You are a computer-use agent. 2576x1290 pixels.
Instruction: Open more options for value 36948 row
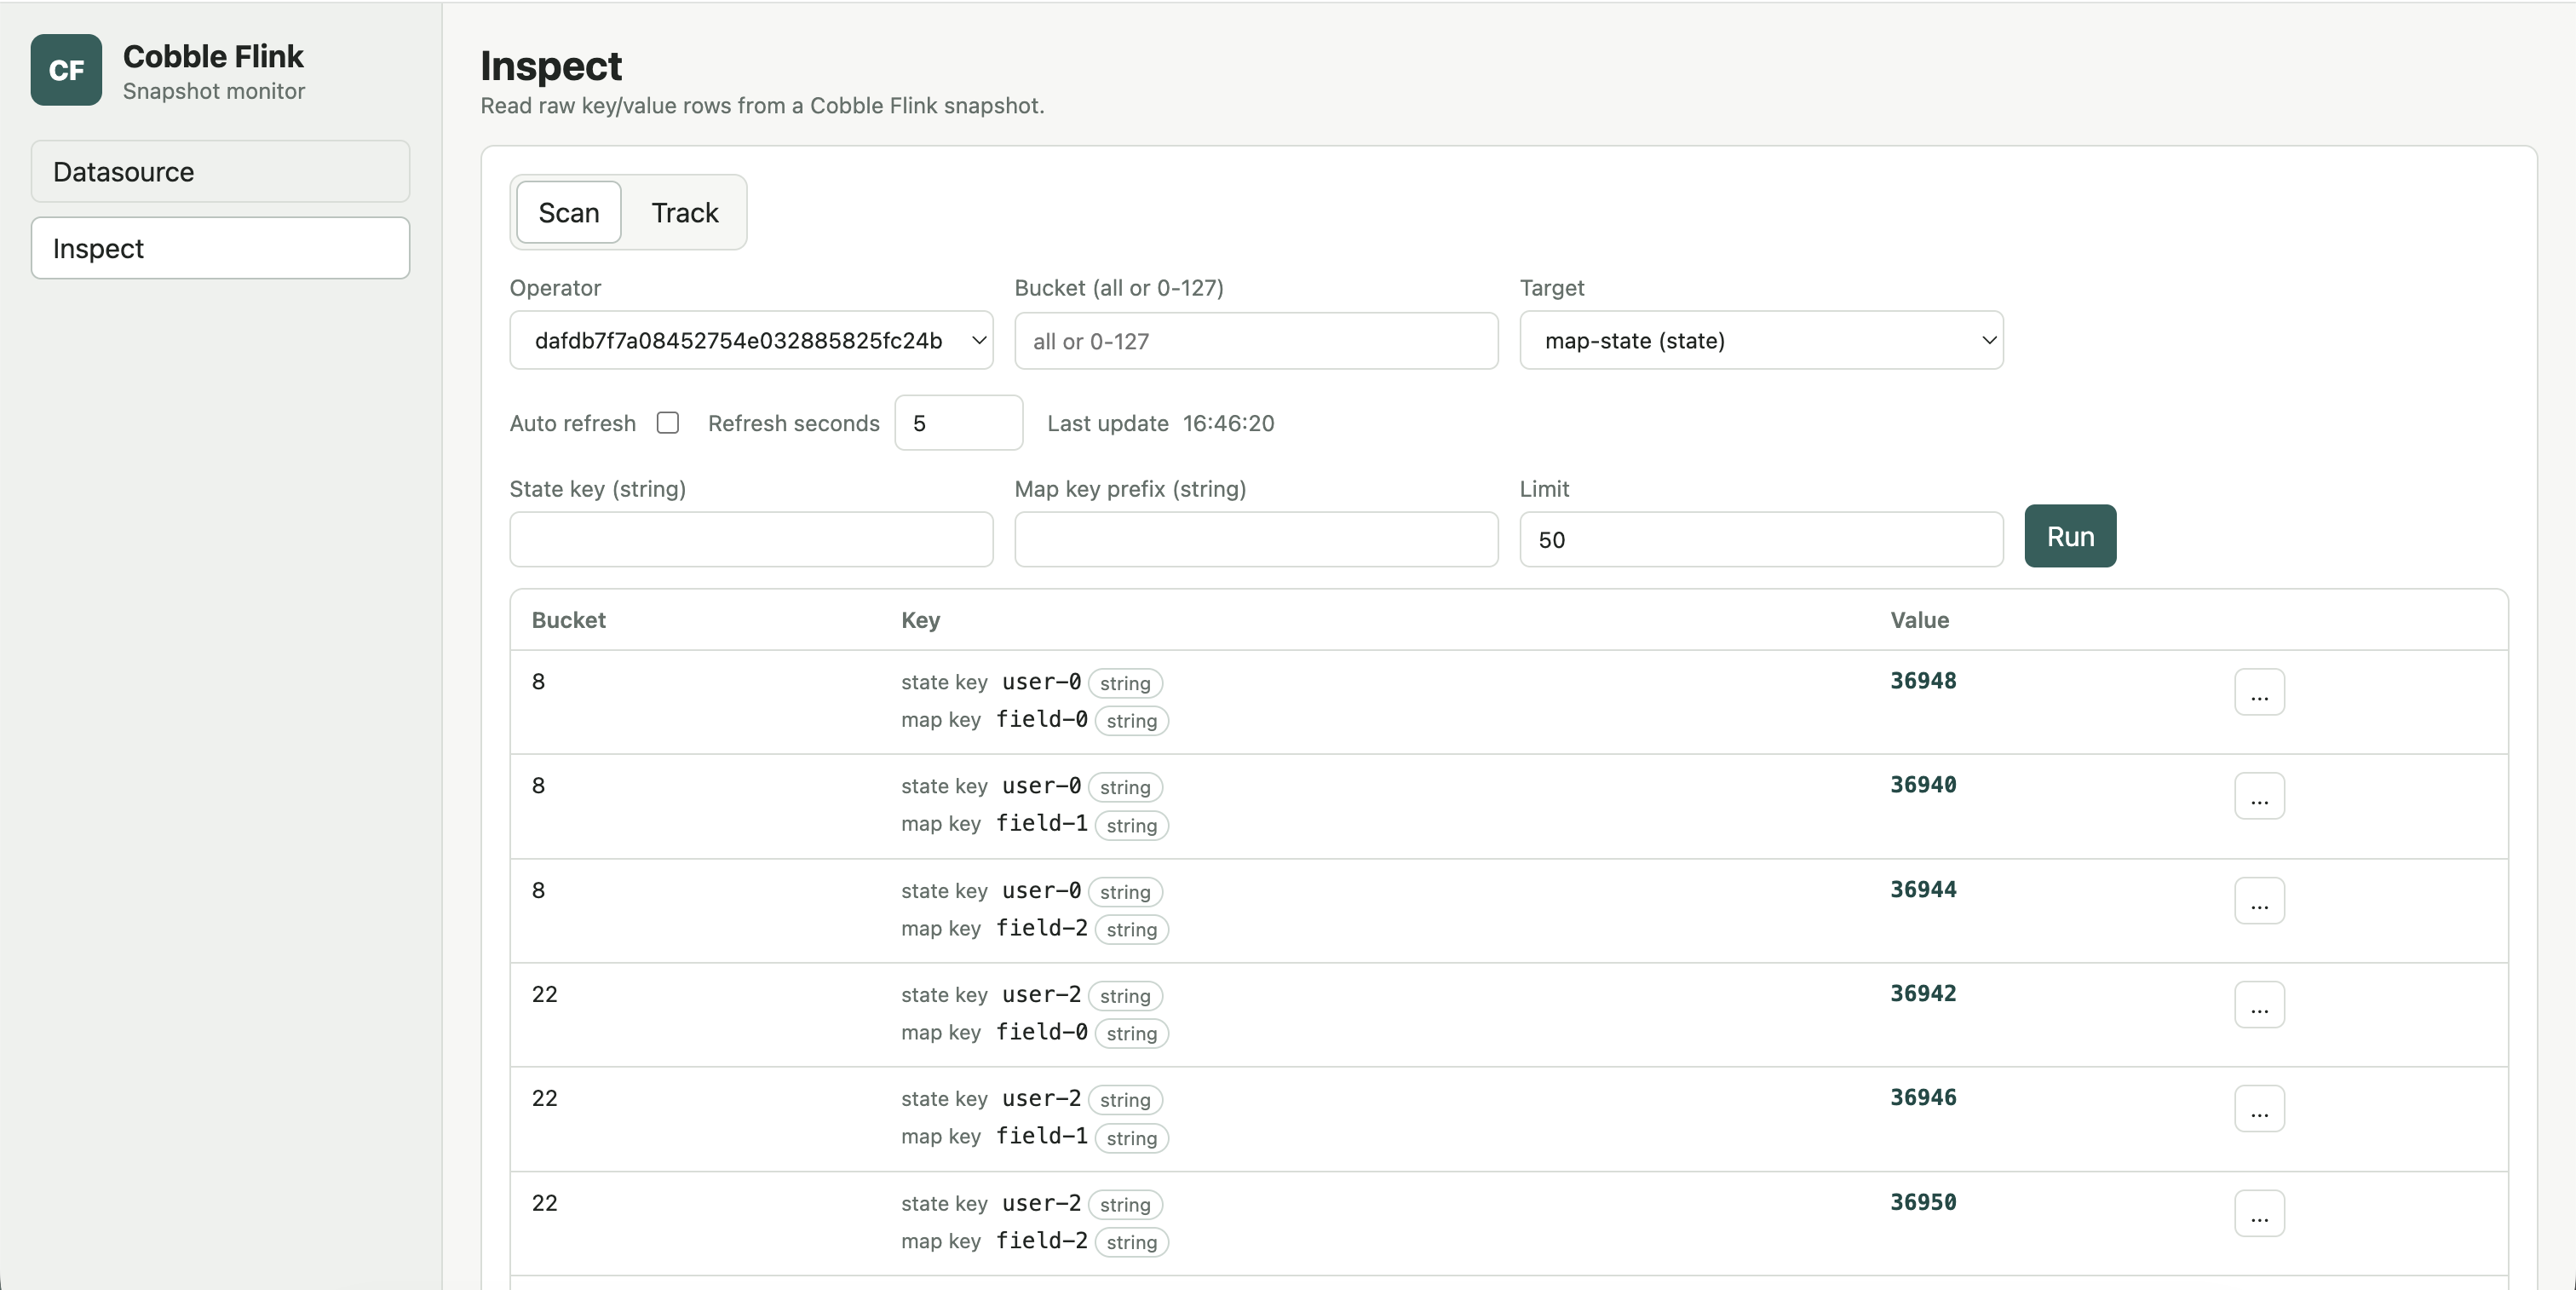pos(2259,692)
